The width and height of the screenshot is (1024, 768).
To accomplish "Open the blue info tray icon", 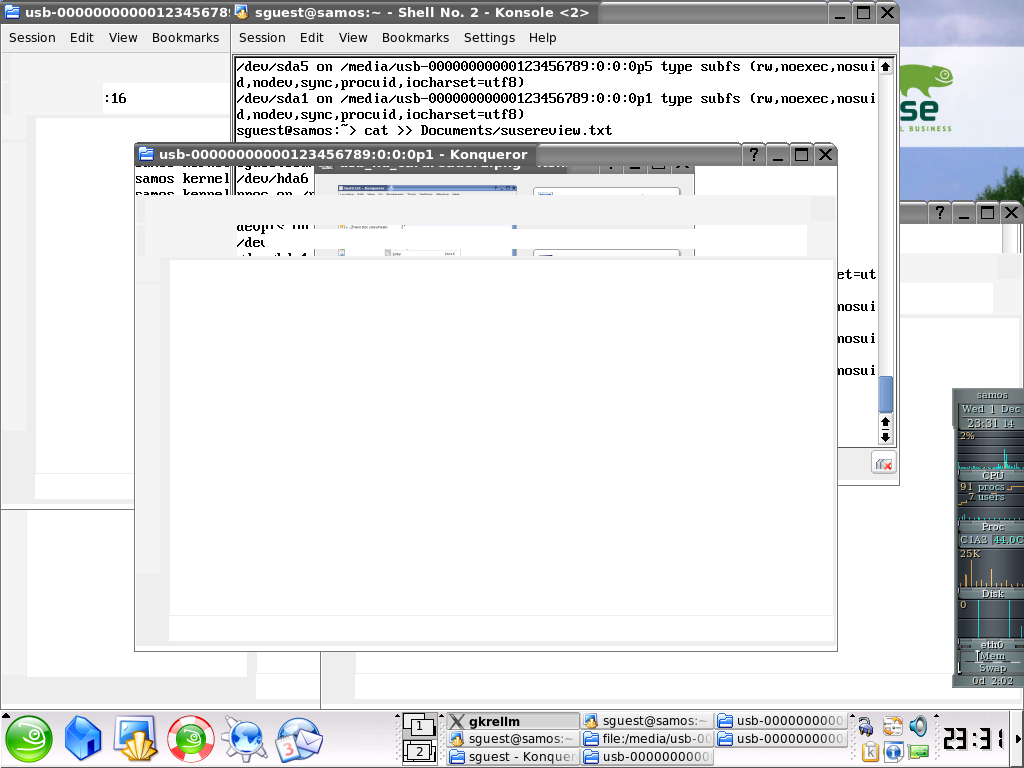I will point(893,752).
